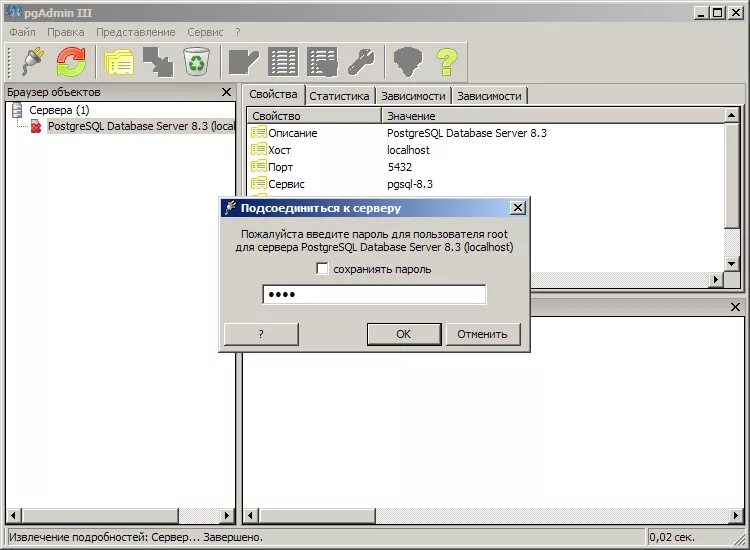Viewport: 750px width, 550px height.
Task: Click OK in the connect dialog
Action: pos(404,334)
